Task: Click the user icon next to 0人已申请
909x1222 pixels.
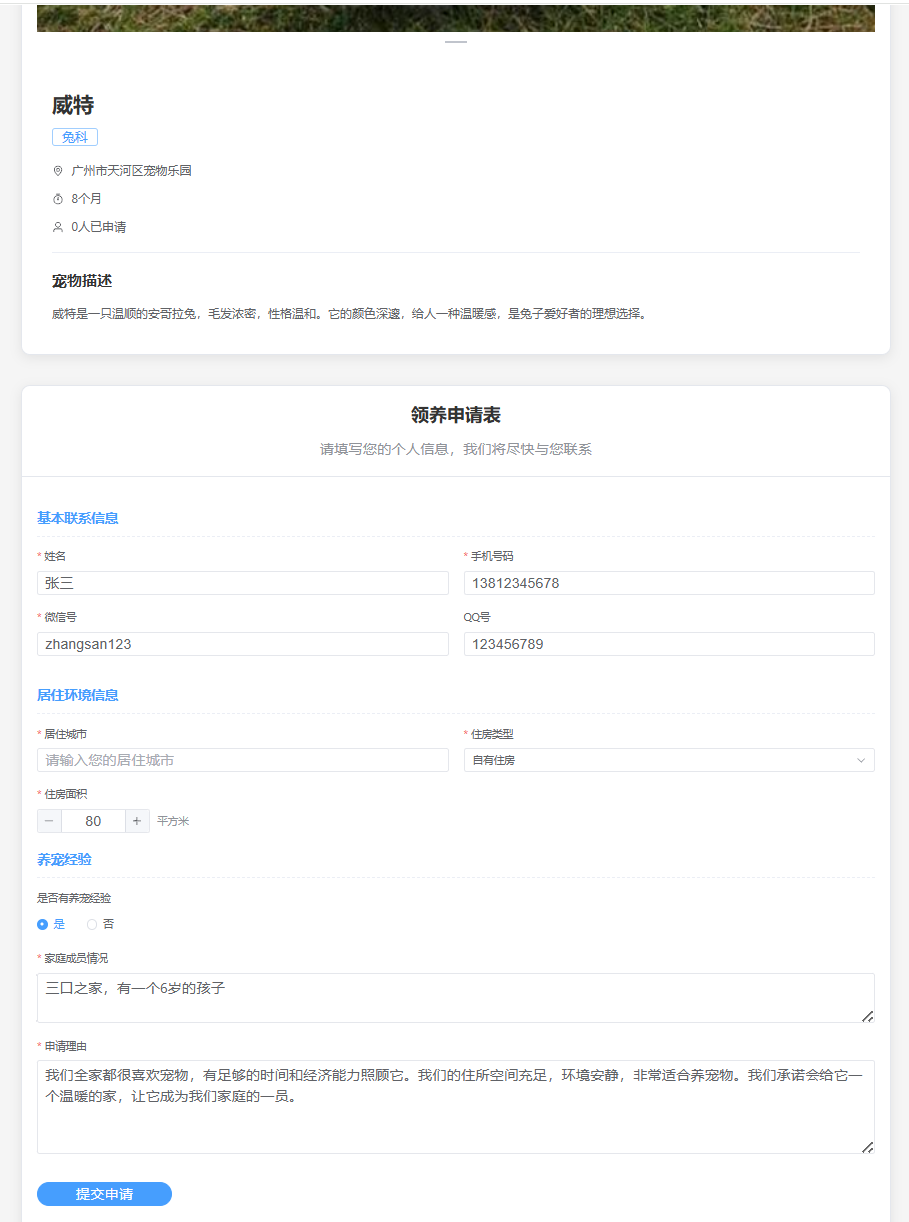Action: (58, 227)
